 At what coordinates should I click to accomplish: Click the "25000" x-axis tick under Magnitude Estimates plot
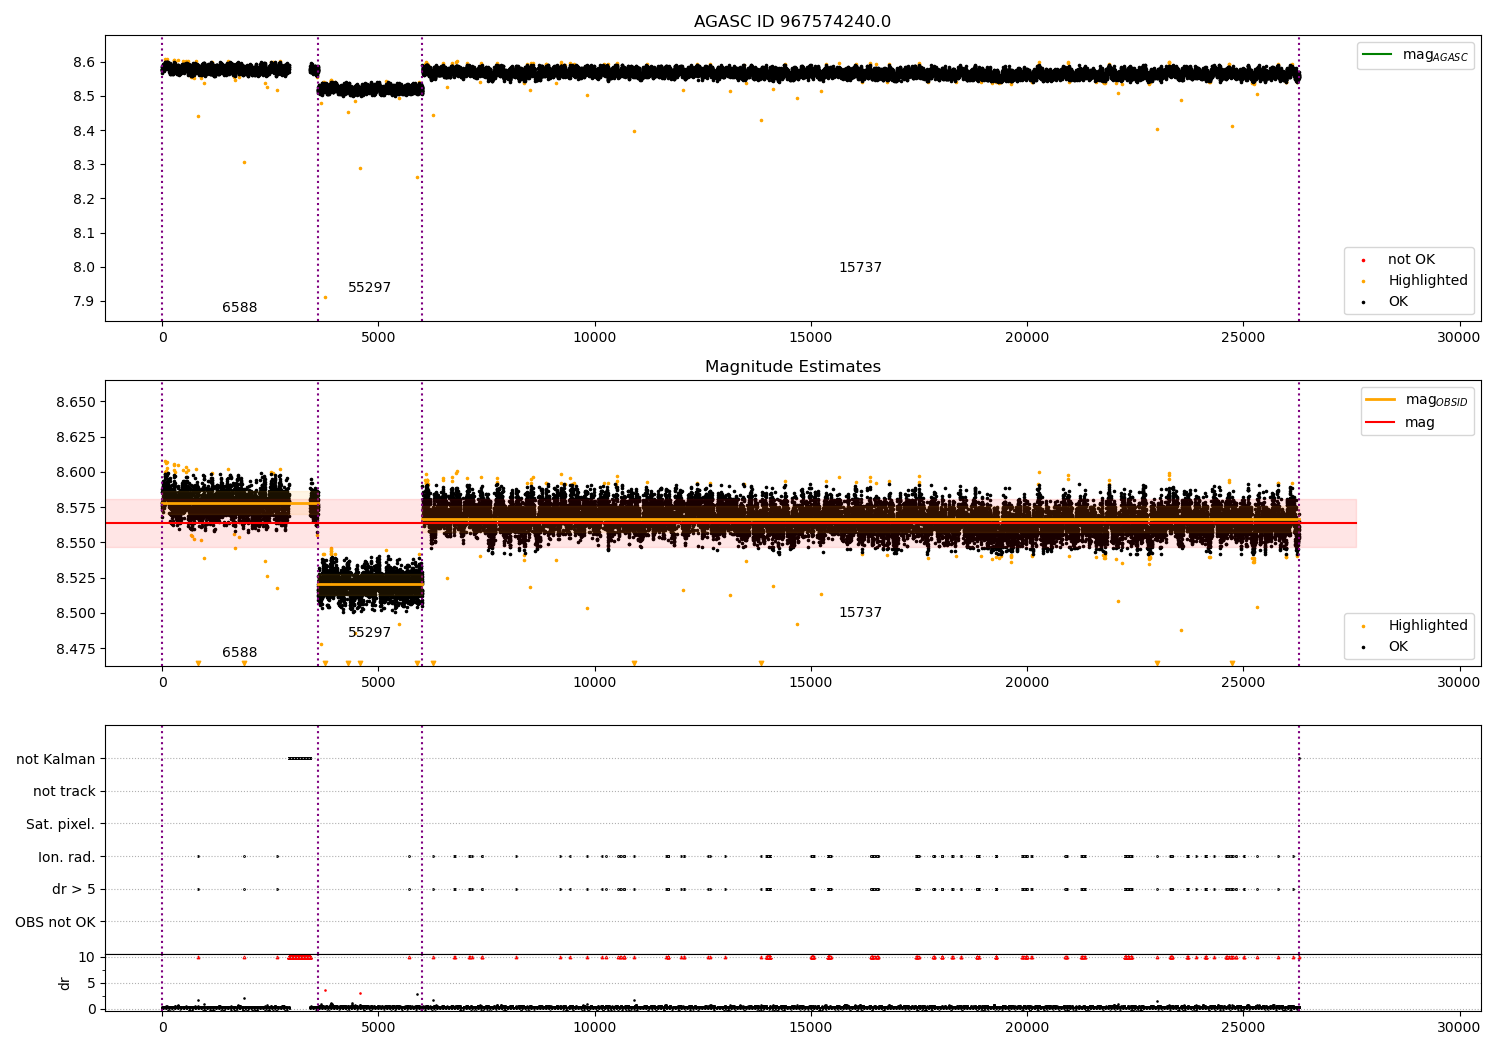coord(1243,683)
